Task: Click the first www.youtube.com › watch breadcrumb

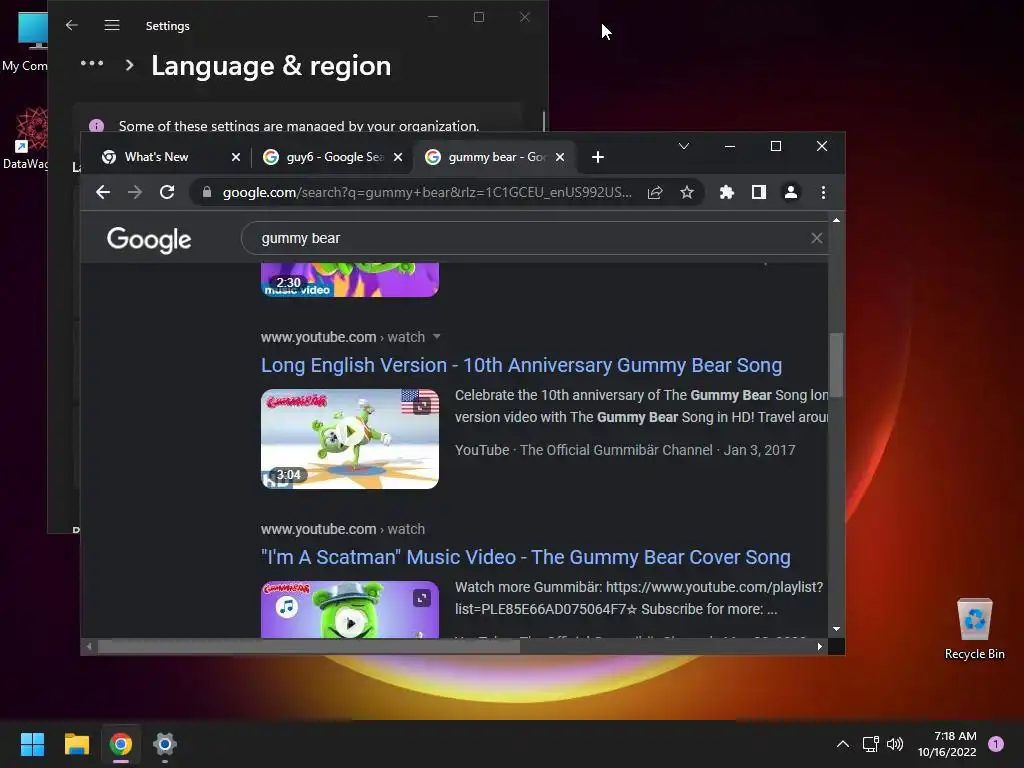Action: [x=342, y=337]
